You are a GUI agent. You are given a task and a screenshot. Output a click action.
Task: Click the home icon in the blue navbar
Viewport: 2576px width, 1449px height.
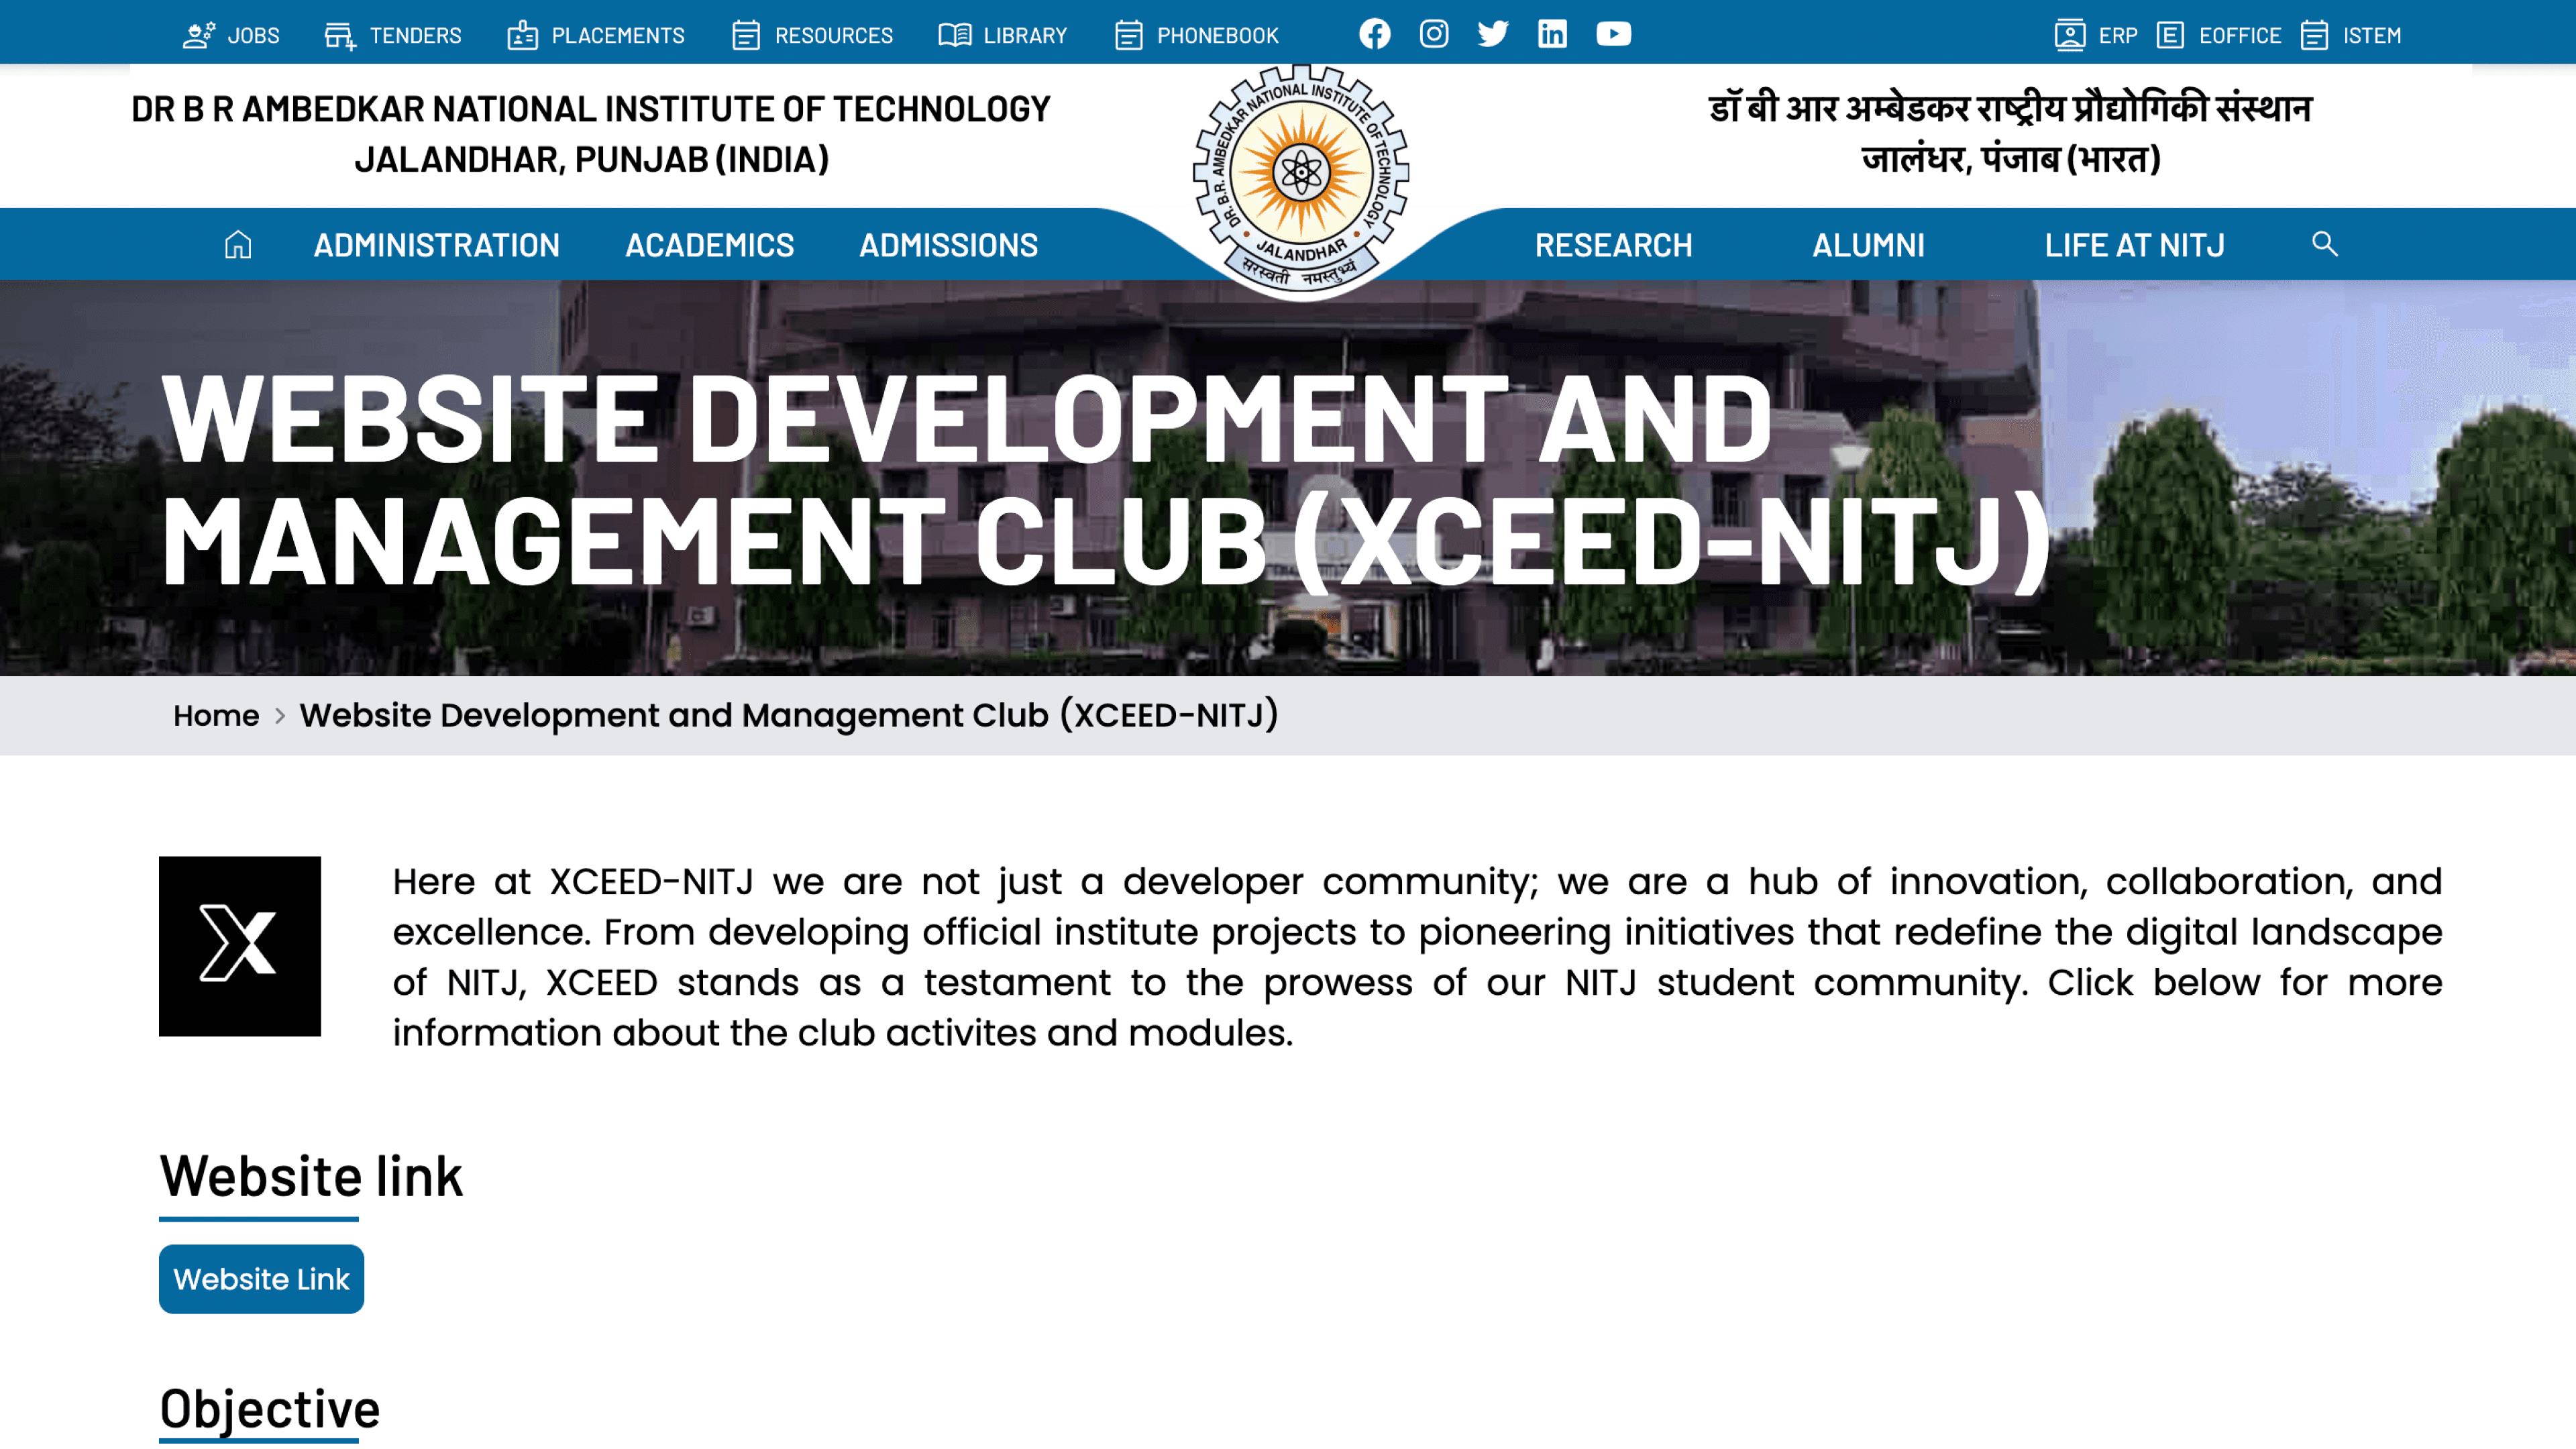point(239,243)
